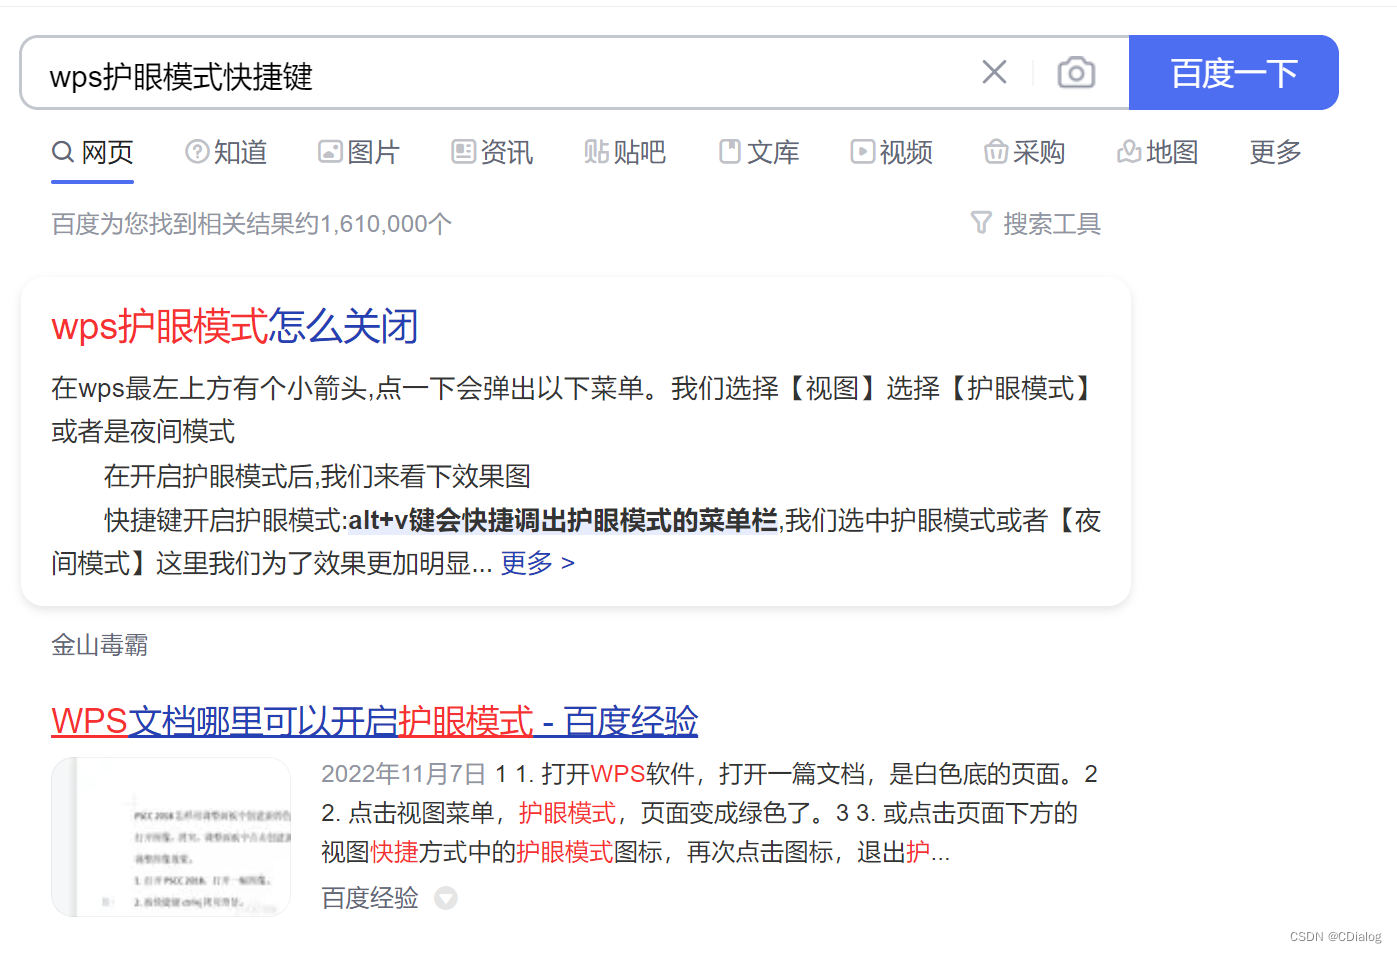The image size is (1397, 953).
Task: Select the 图片 (Images) search icon
Action: click(x=330, y=151)
